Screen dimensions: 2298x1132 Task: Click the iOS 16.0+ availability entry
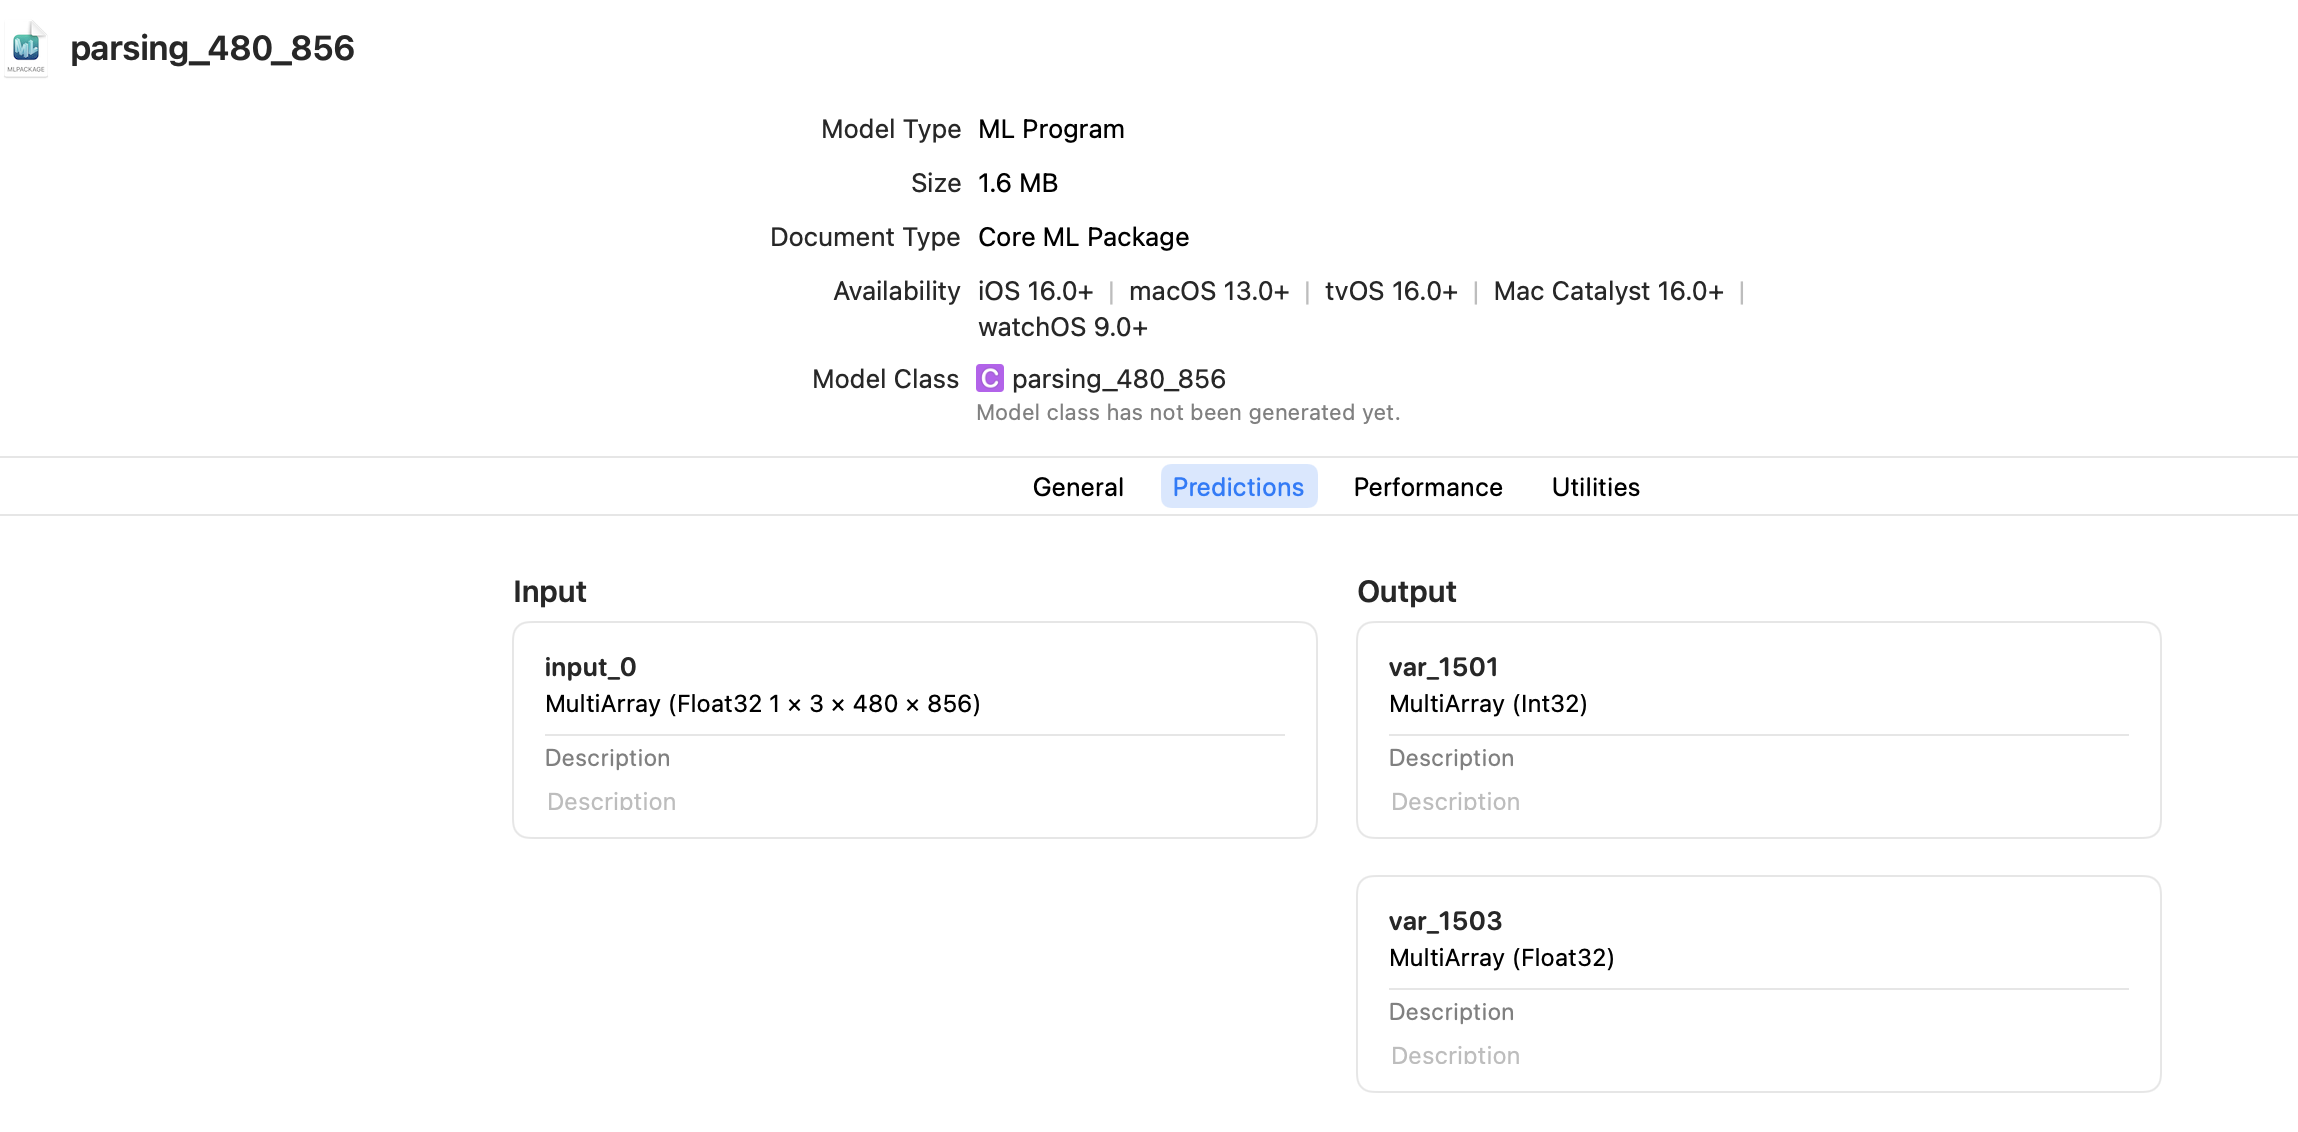(x=1035, y=291)
